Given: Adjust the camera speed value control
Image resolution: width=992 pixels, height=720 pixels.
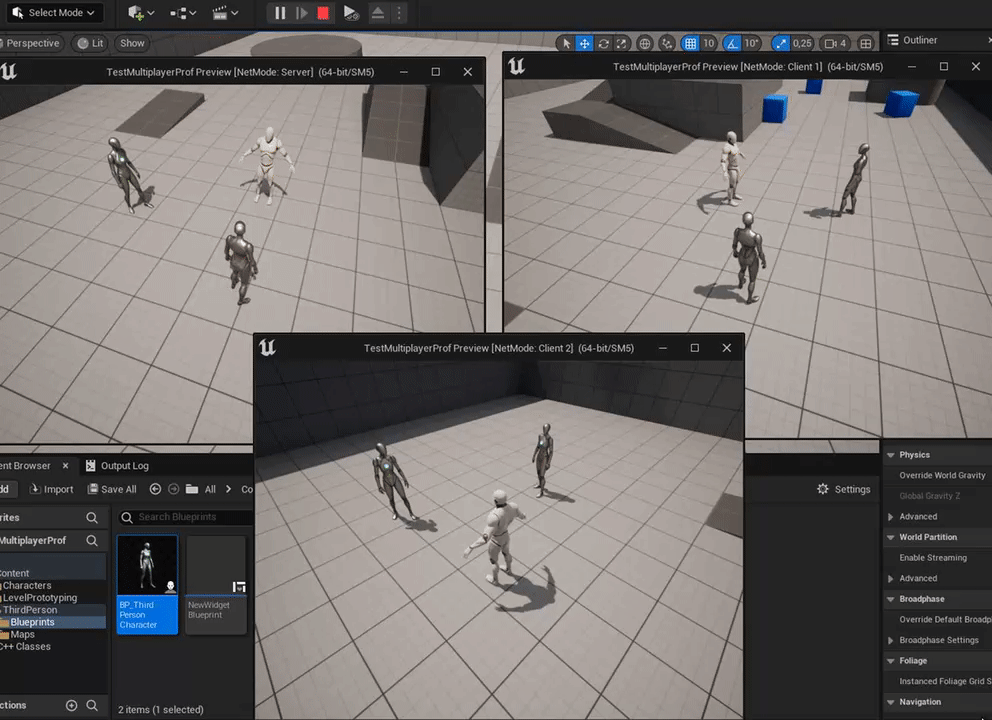Looking at the screenshot, I should click(x=834, y=42).
